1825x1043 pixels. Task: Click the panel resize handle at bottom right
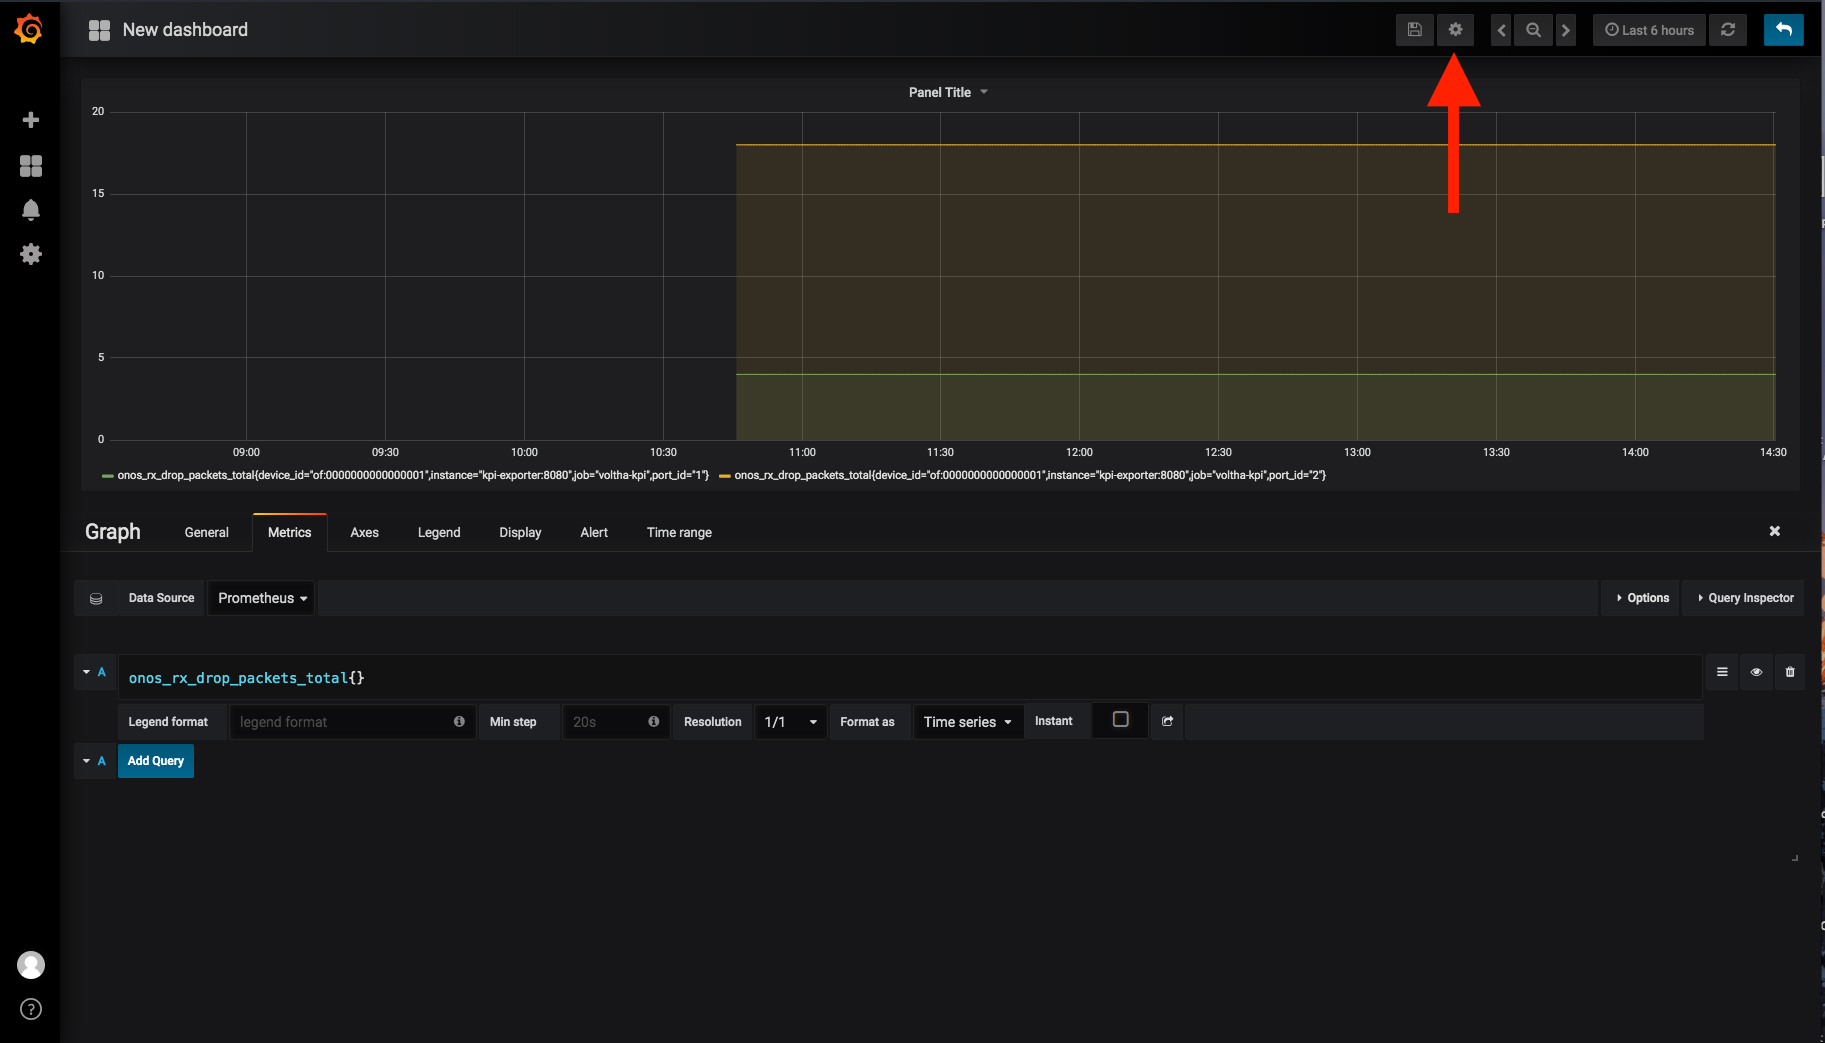(1795, 858)
